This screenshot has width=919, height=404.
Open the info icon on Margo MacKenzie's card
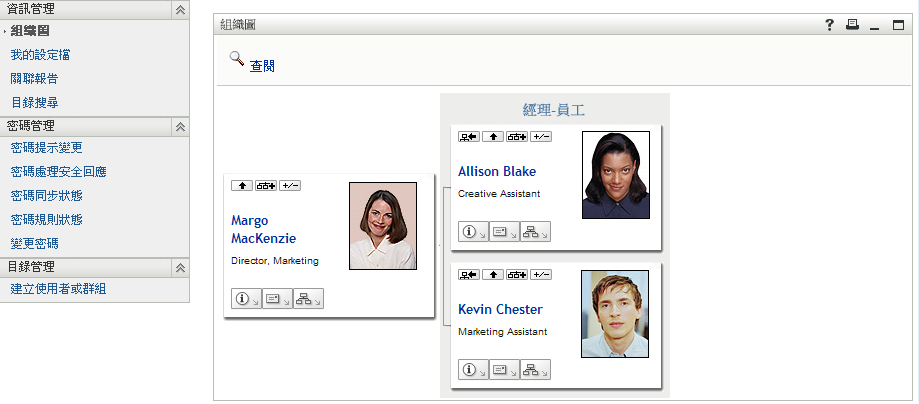click(x=245, y=298)
